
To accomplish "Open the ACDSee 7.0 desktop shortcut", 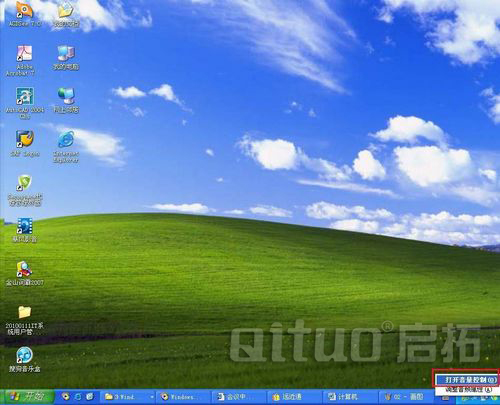I will [25, 14].
